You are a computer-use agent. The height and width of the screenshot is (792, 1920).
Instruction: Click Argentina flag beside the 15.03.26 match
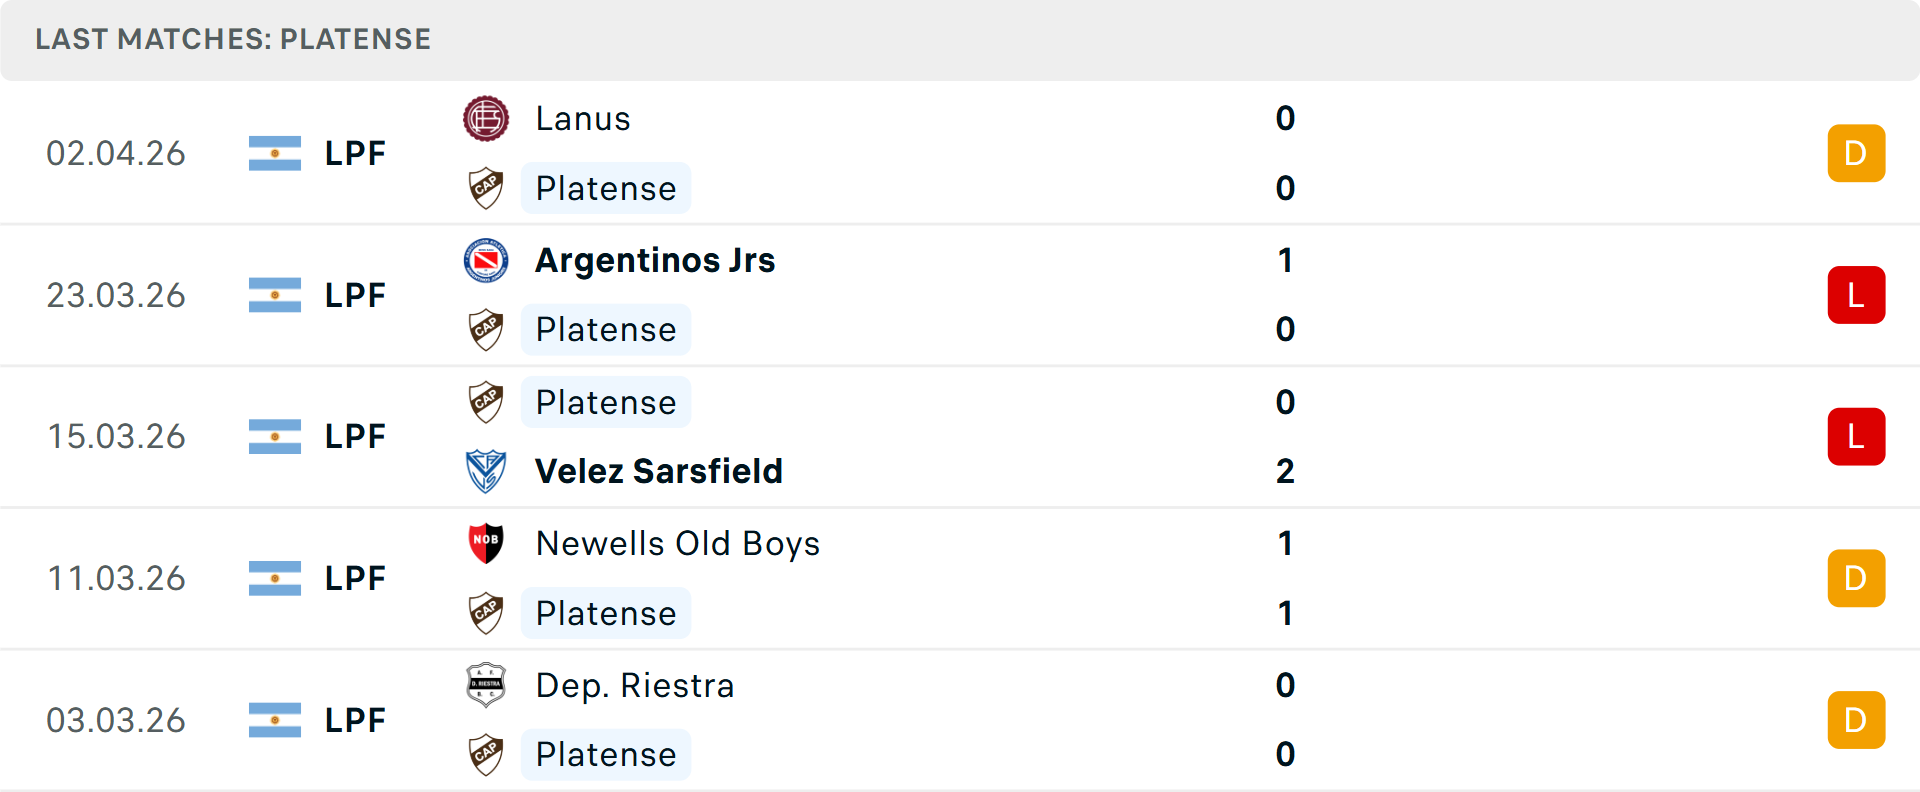click(x=275, y=437)
